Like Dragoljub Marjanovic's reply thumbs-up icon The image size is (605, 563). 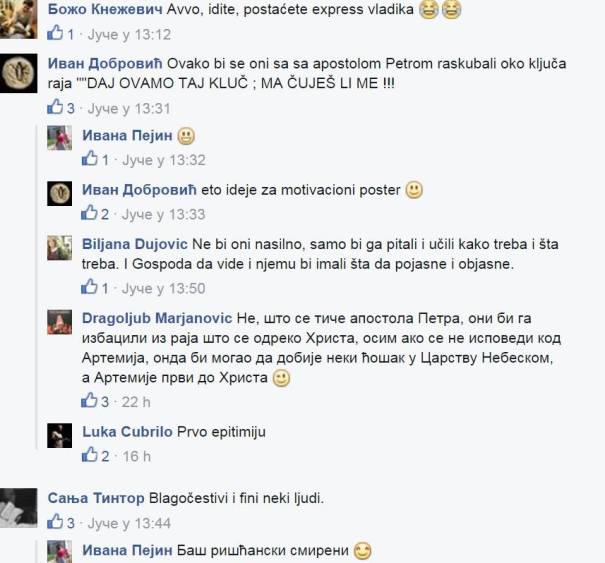tap(90, 401)
